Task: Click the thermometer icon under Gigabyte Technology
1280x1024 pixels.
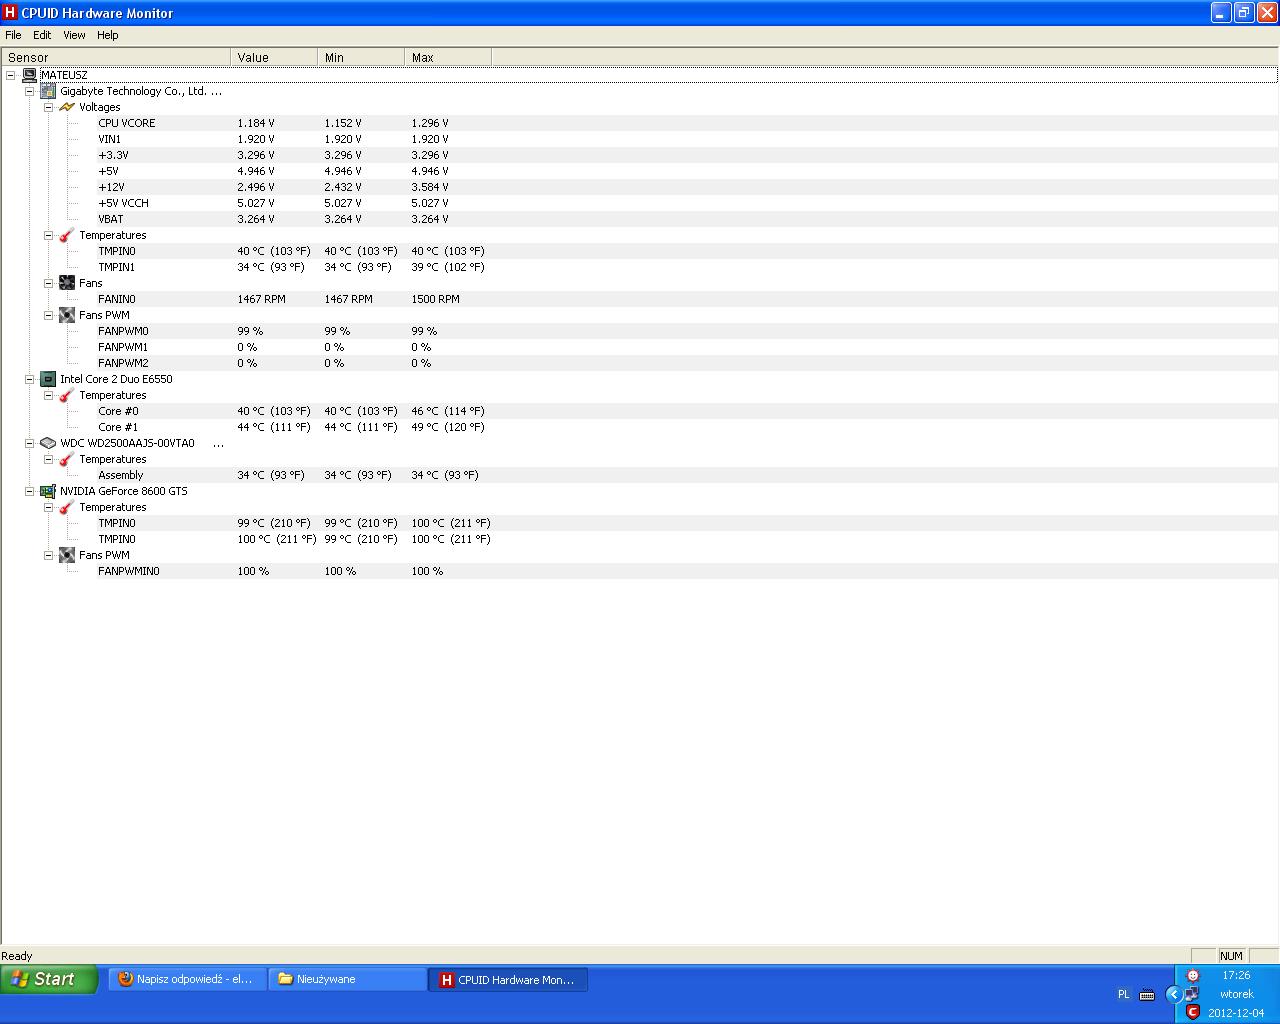Action: click(67, 235)
